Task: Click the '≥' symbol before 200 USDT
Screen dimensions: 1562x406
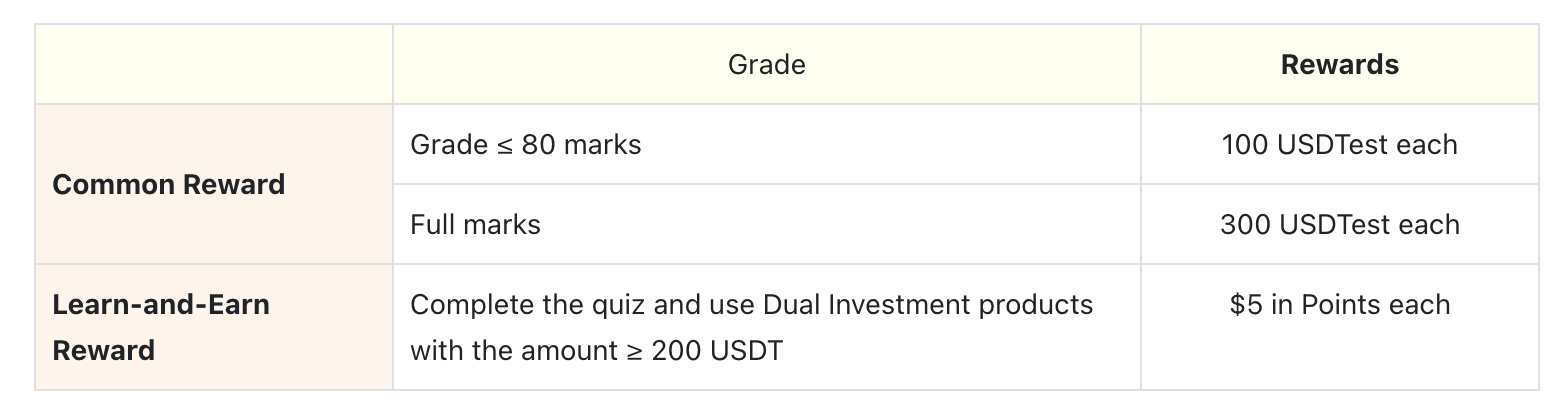Action: click(633, 351)
